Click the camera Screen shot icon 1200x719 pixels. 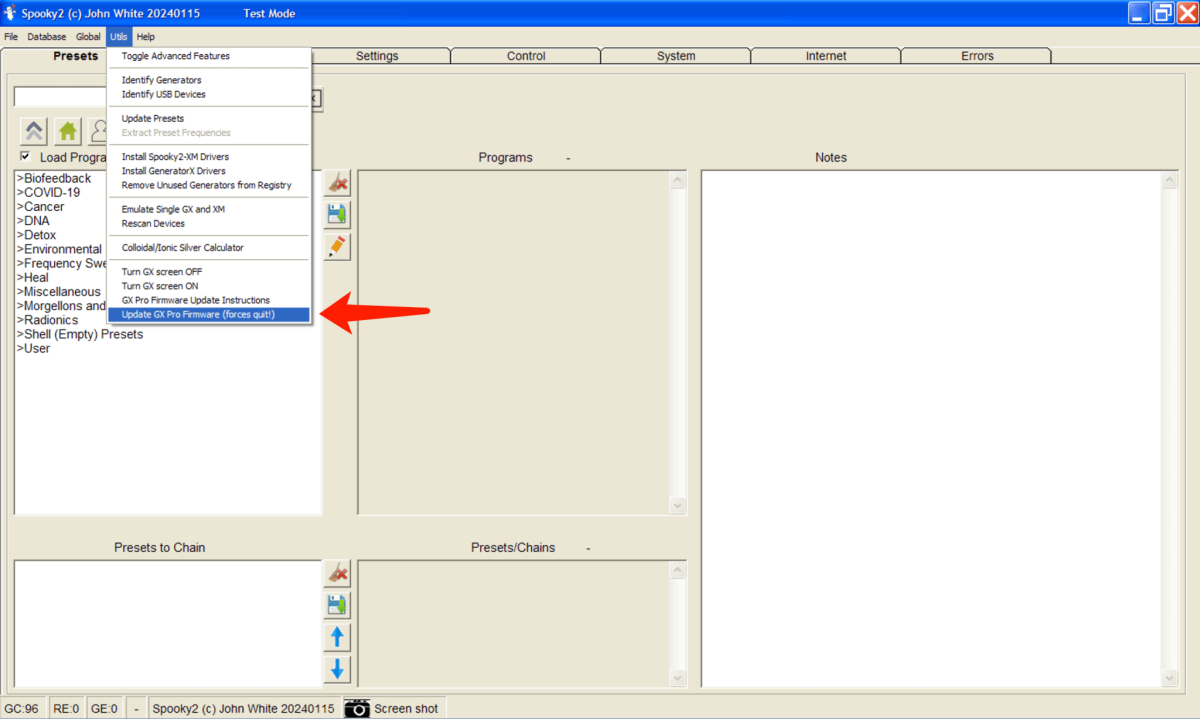357,708
